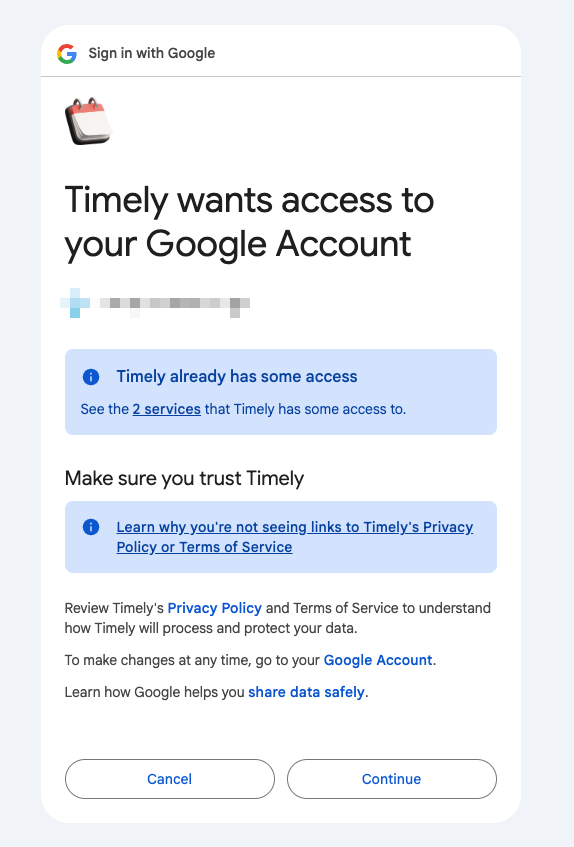Click info icon beside Timely already has access
The image size is (574, 847).
(x=91, y=377)
